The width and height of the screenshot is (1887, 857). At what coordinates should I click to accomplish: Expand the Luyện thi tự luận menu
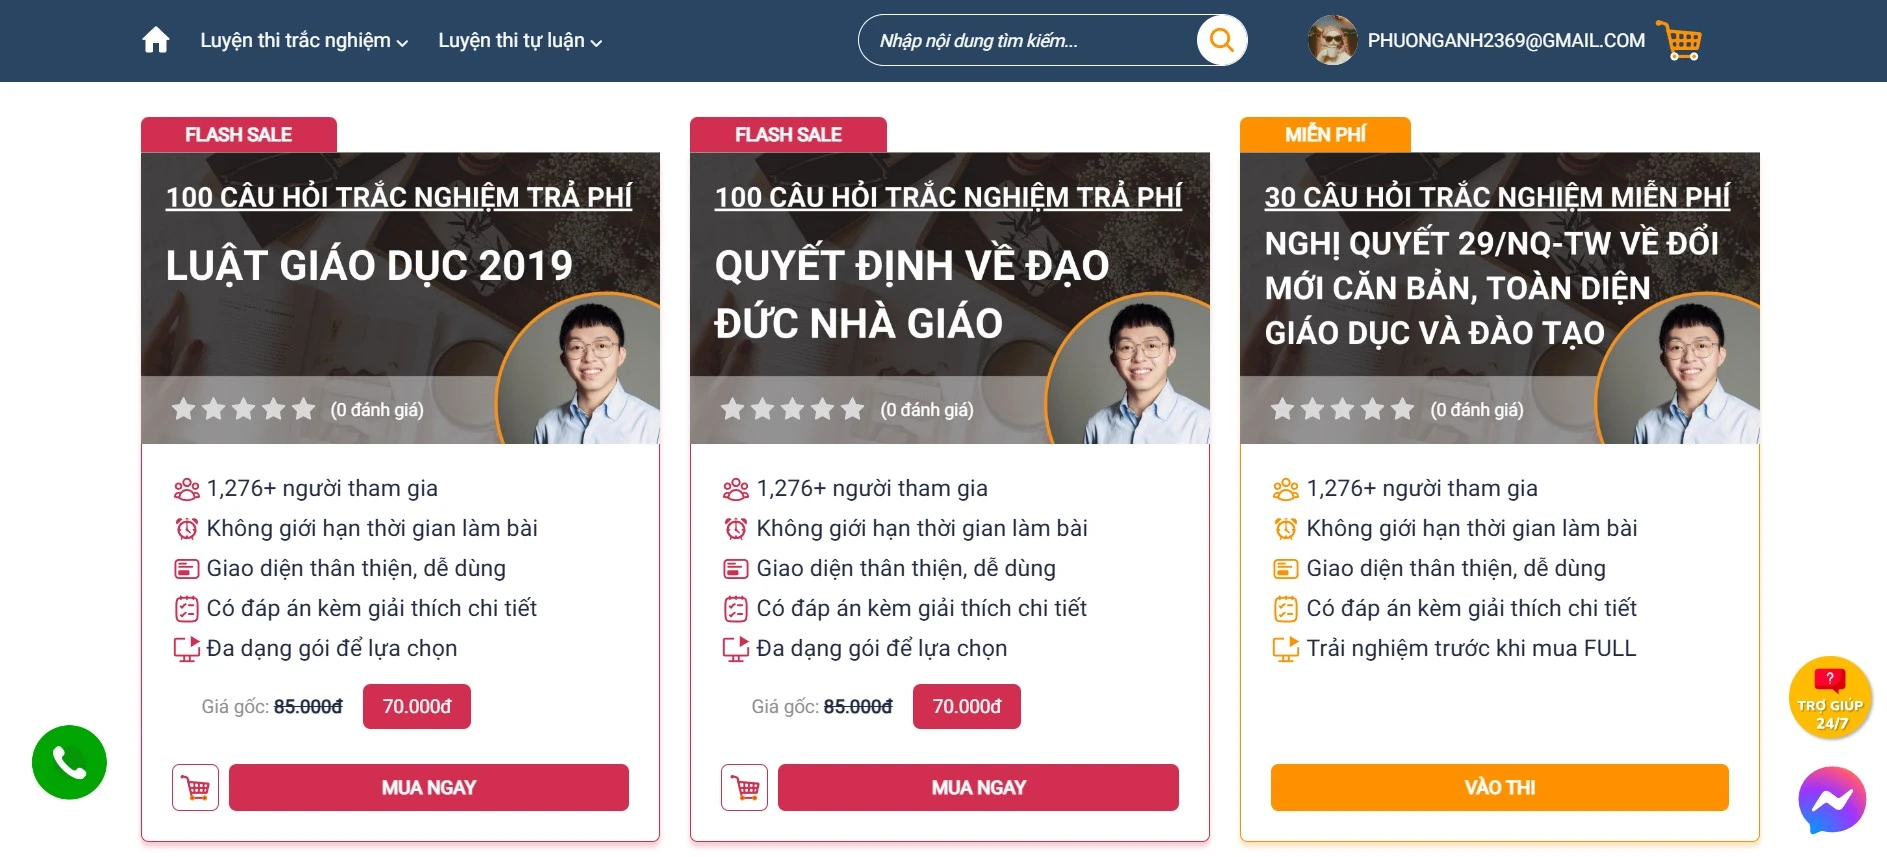point(520,41)
